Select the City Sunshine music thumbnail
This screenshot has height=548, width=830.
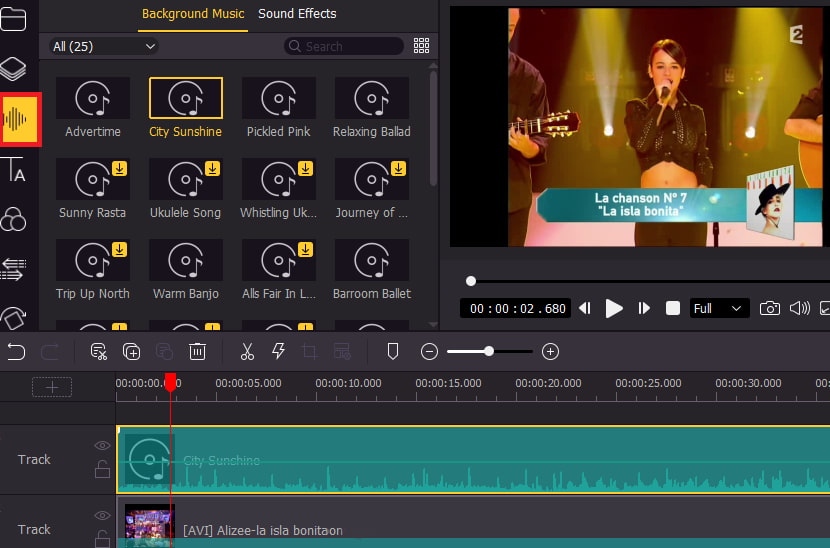pos(186,98)
